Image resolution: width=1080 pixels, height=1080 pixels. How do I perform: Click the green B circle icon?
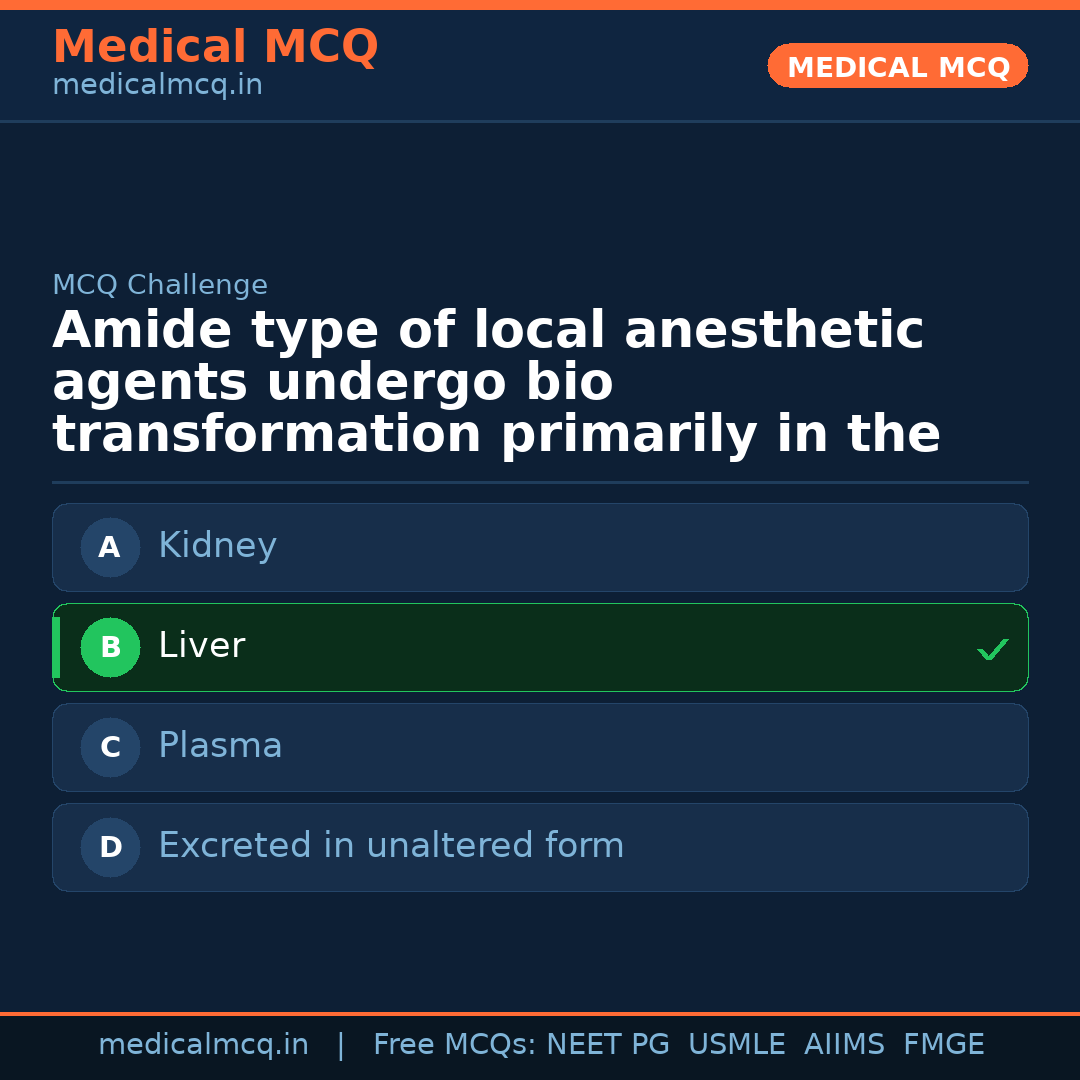(x=110, y=647)
